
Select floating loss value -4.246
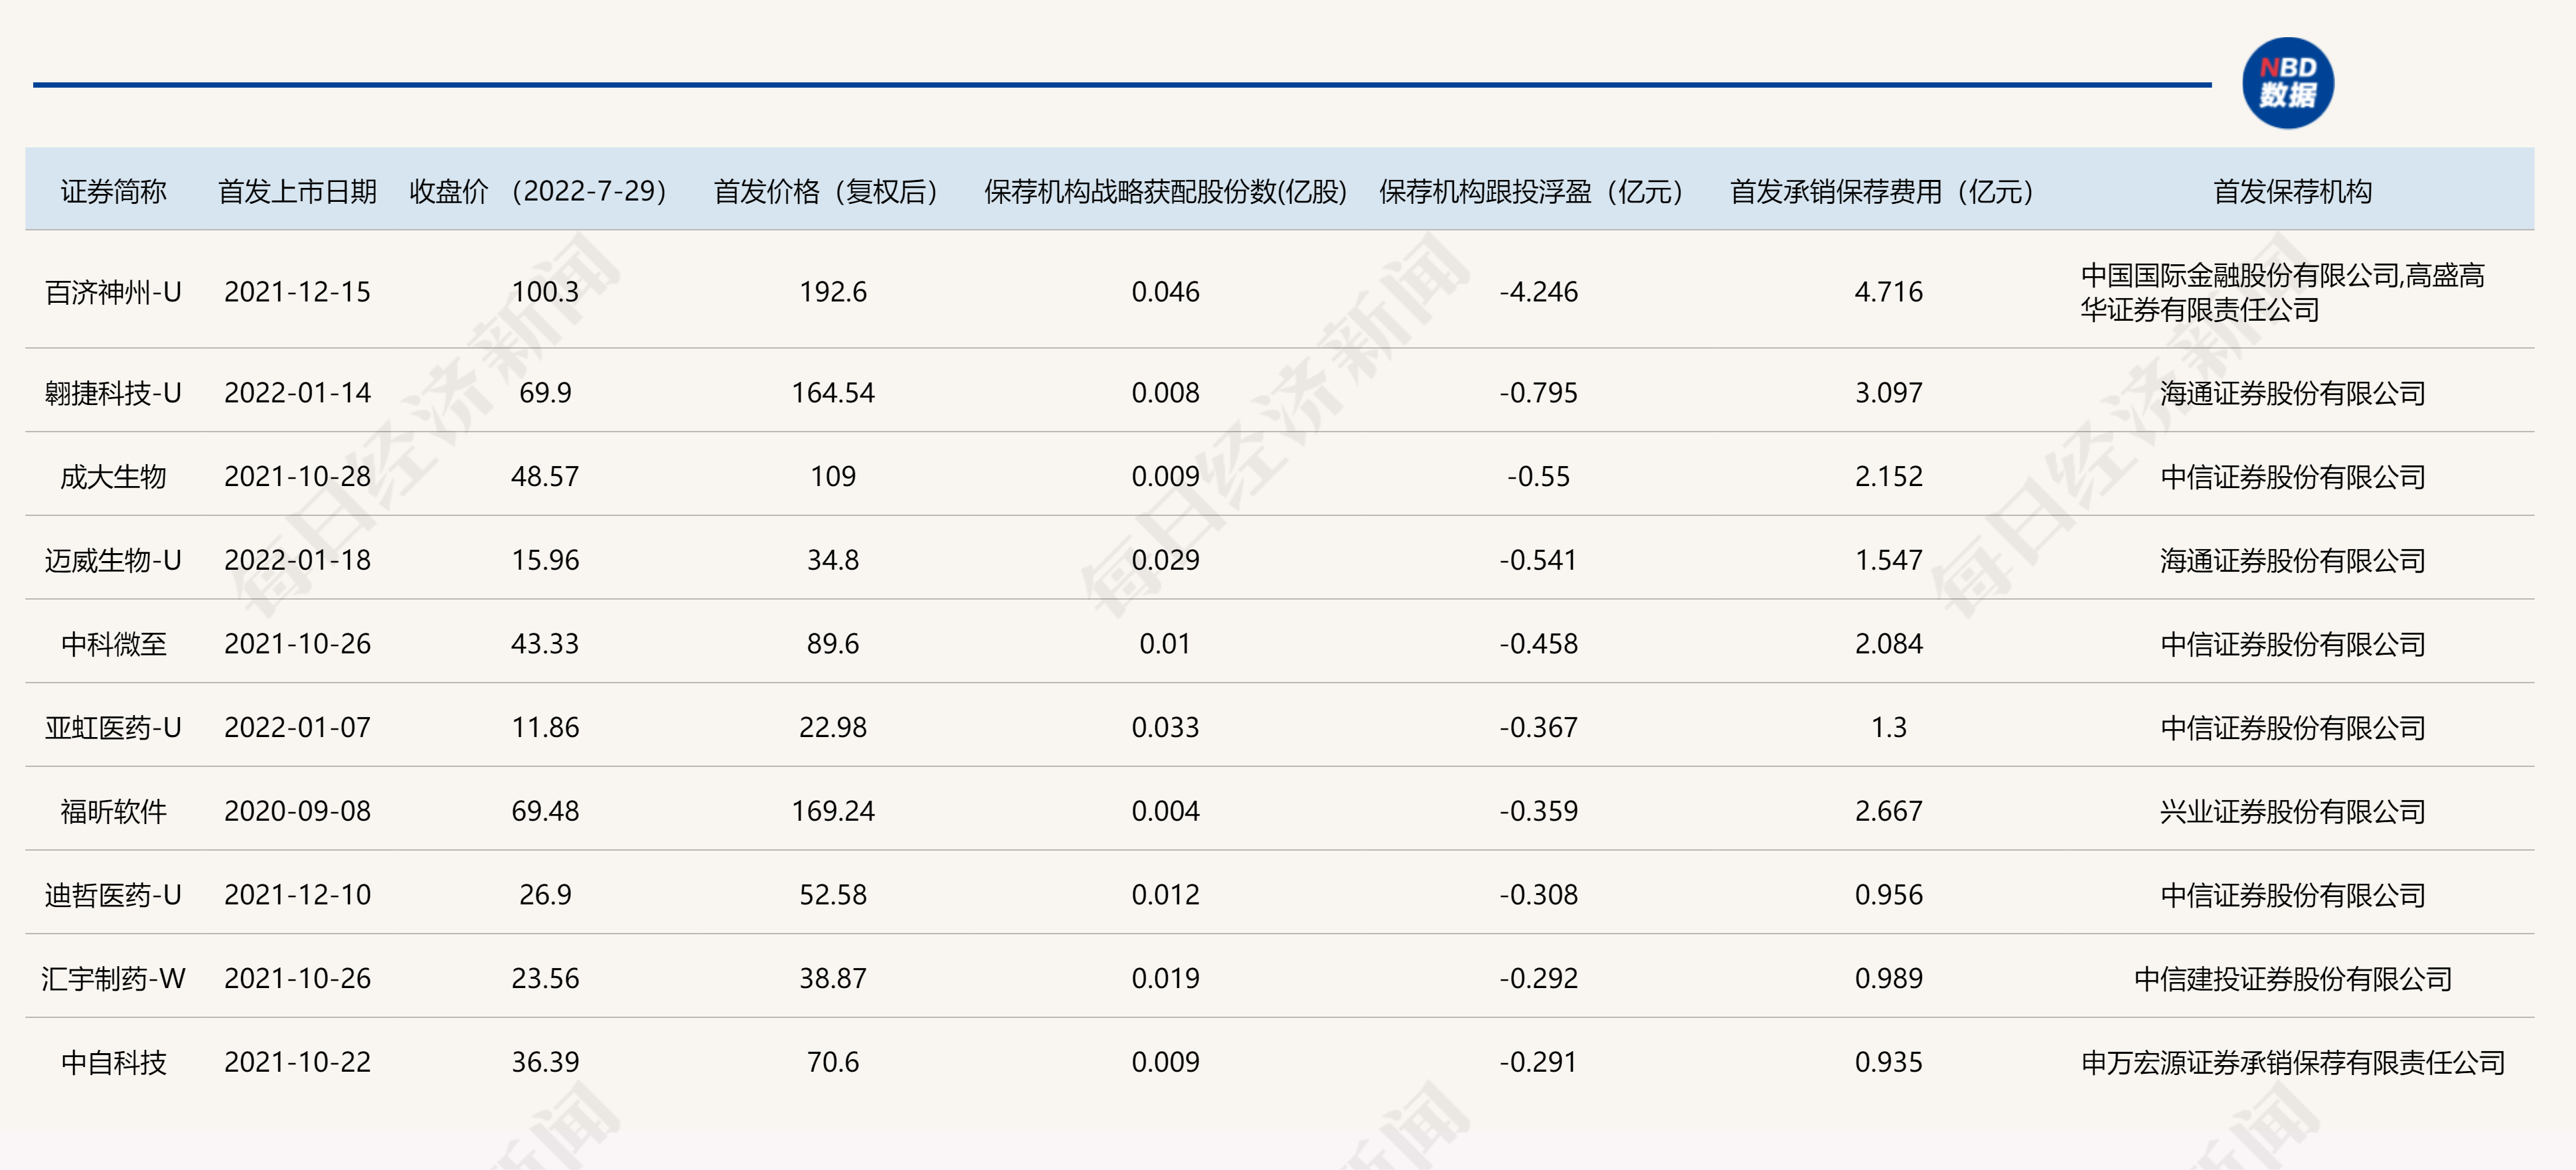[1538, 292]
